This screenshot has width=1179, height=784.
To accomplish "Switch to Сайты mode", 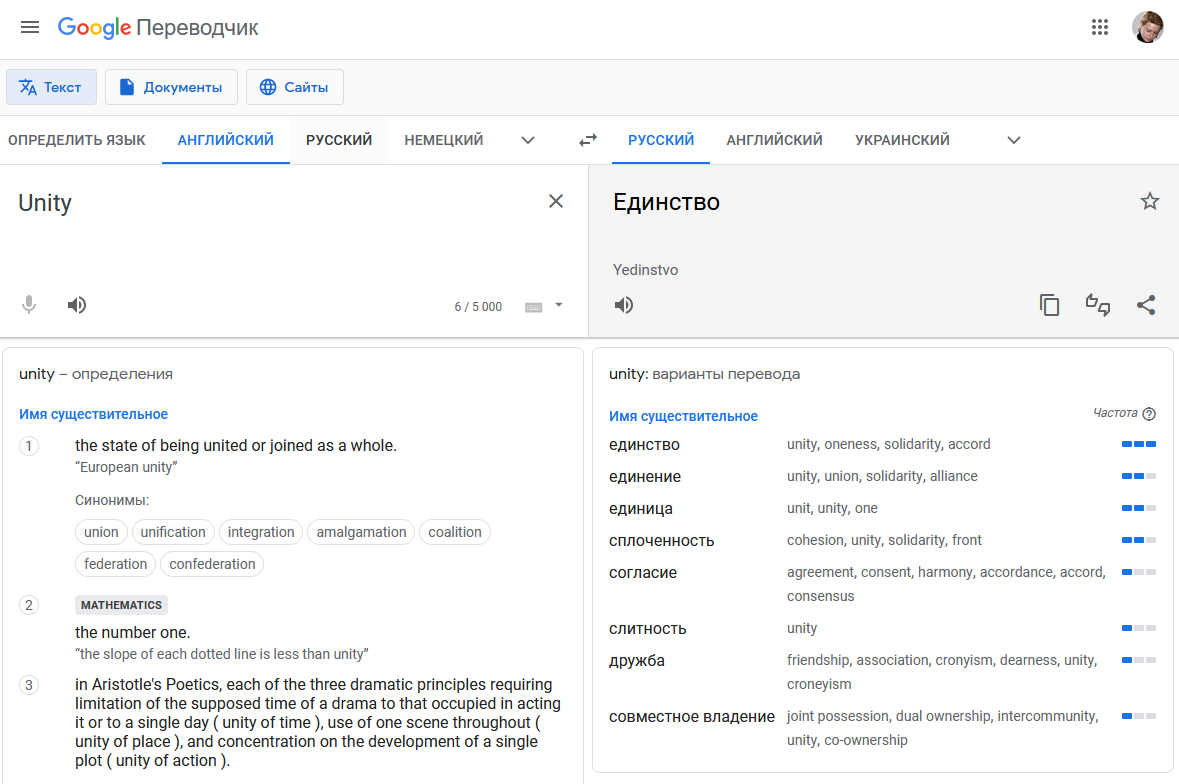I will (295, 87).
